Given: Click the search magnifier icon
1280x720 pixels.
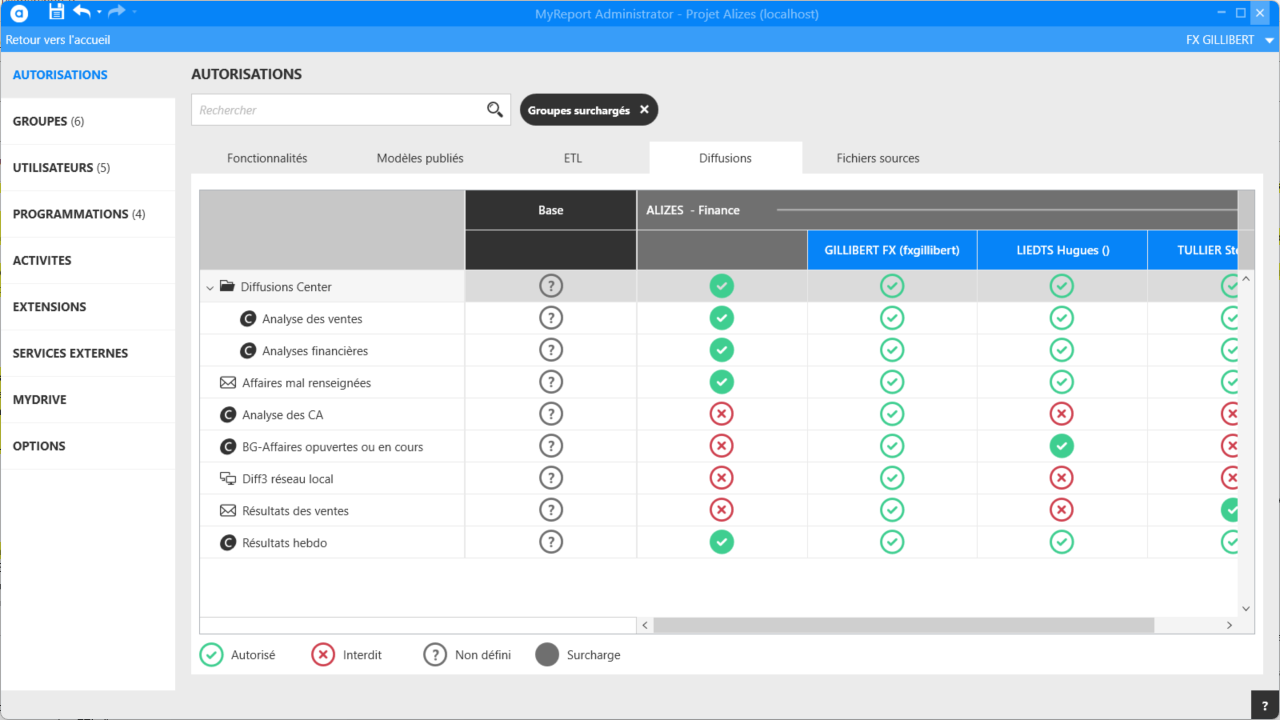Looking at the screenshot, I should [494, 110].
